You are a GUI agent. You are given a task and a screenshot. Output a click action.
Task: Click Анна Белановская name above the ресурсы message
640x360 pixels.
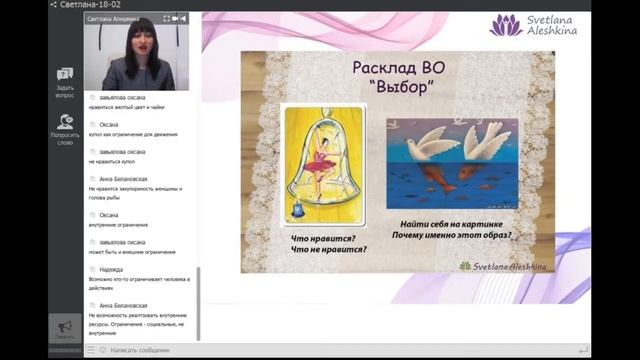point(123,305)
